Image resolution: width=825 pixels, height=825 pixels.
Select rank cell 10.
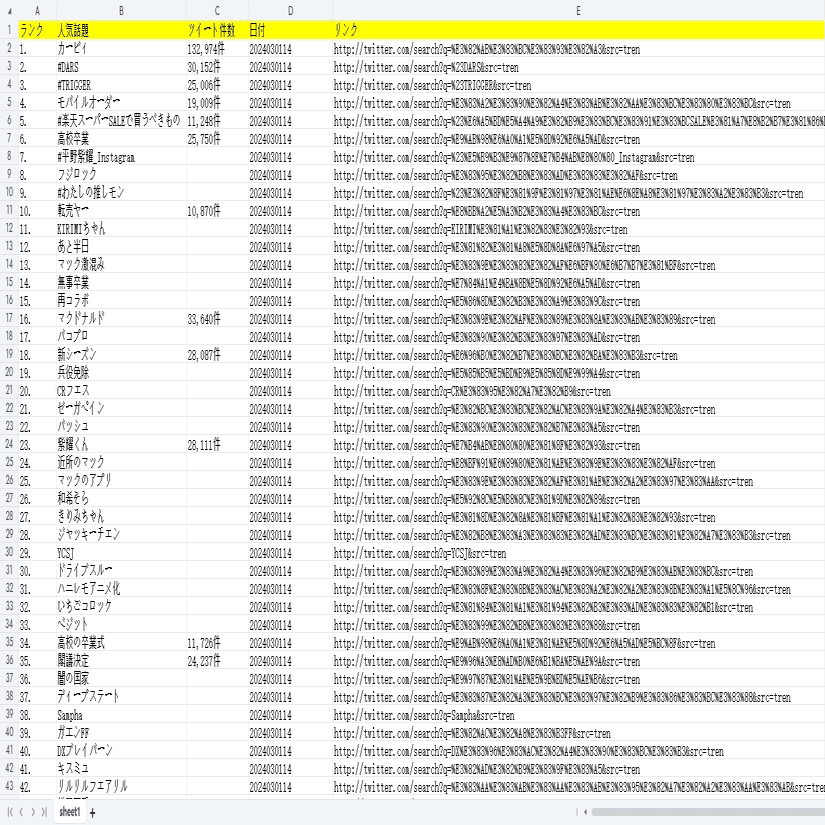[x=37, y=211]
